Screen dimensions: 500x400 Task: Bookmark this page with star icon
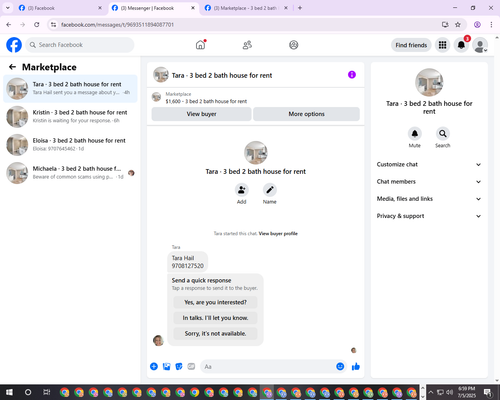458,25
